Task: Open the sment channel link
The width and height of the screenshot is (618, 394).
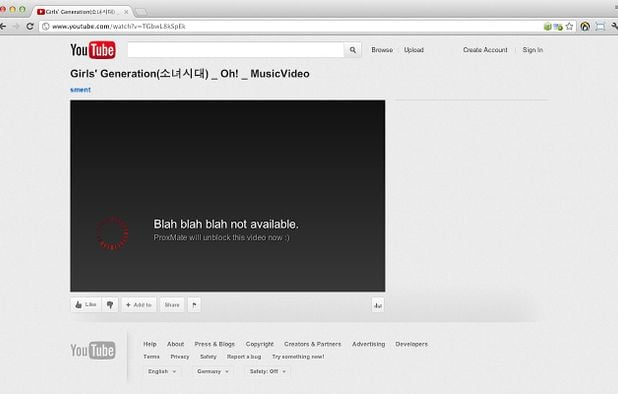Action: [x=80, y=90]
